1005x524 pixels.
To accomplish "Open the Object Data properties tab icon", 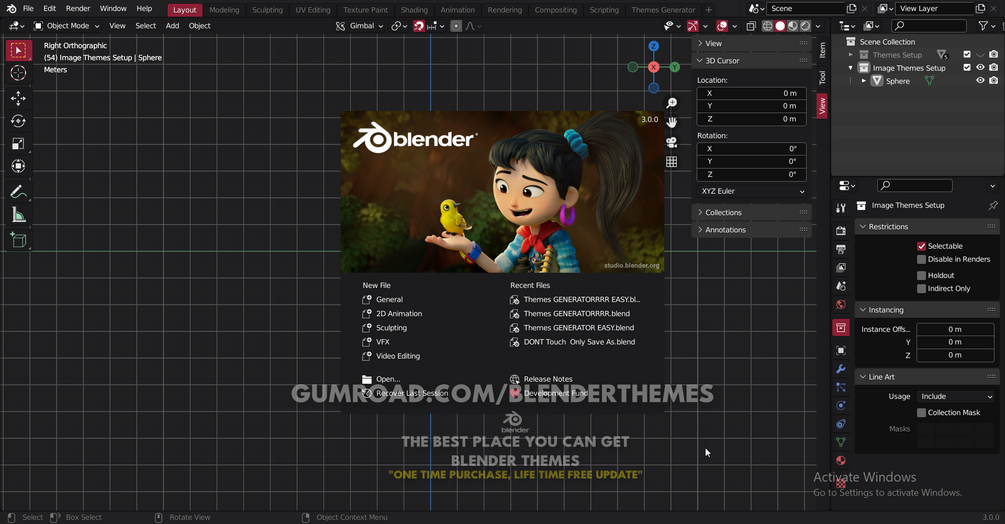I will (x=841, y=442).
